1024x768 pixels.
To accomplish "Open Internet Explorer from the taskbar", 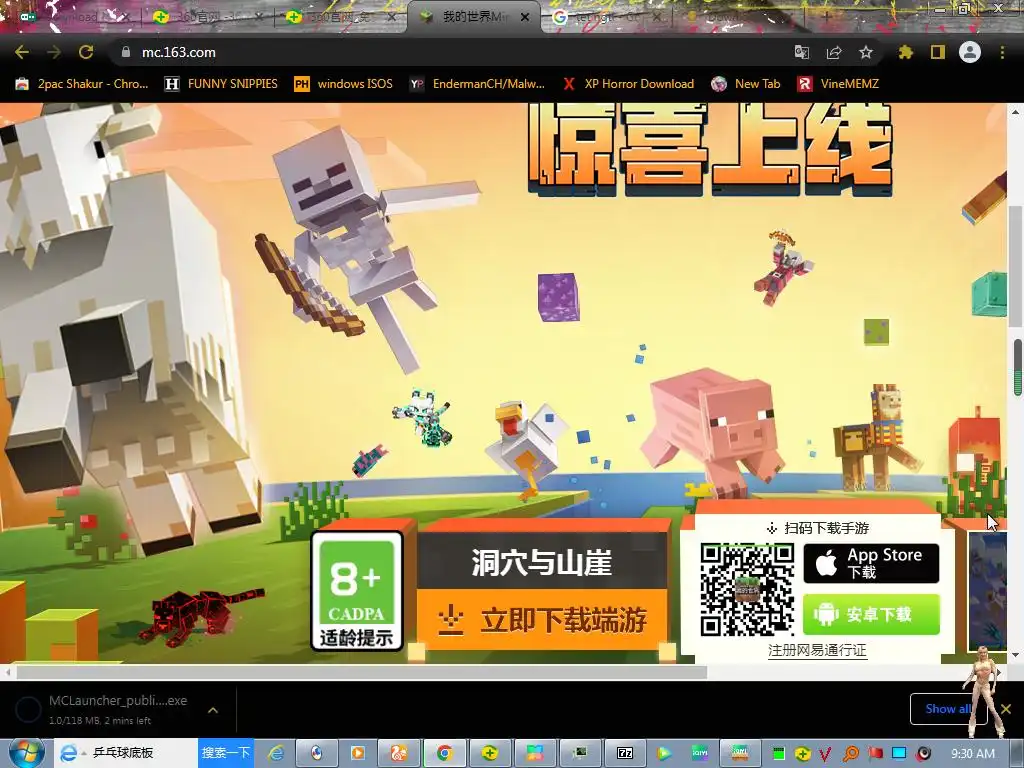I will coord(276,753).
